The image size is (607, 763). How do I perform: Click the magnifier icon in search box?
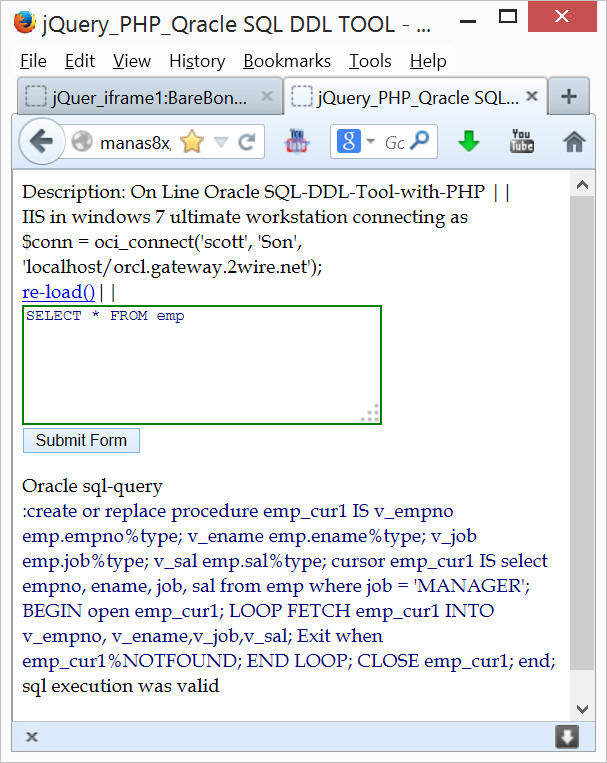(422, 142)
